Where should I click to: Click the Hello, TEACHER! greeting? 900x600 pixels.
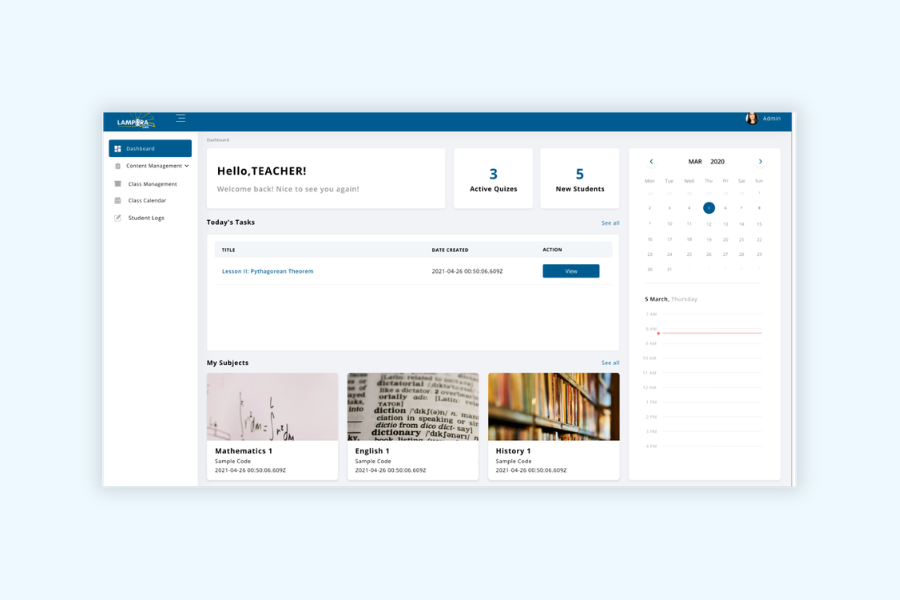point(262,171)
